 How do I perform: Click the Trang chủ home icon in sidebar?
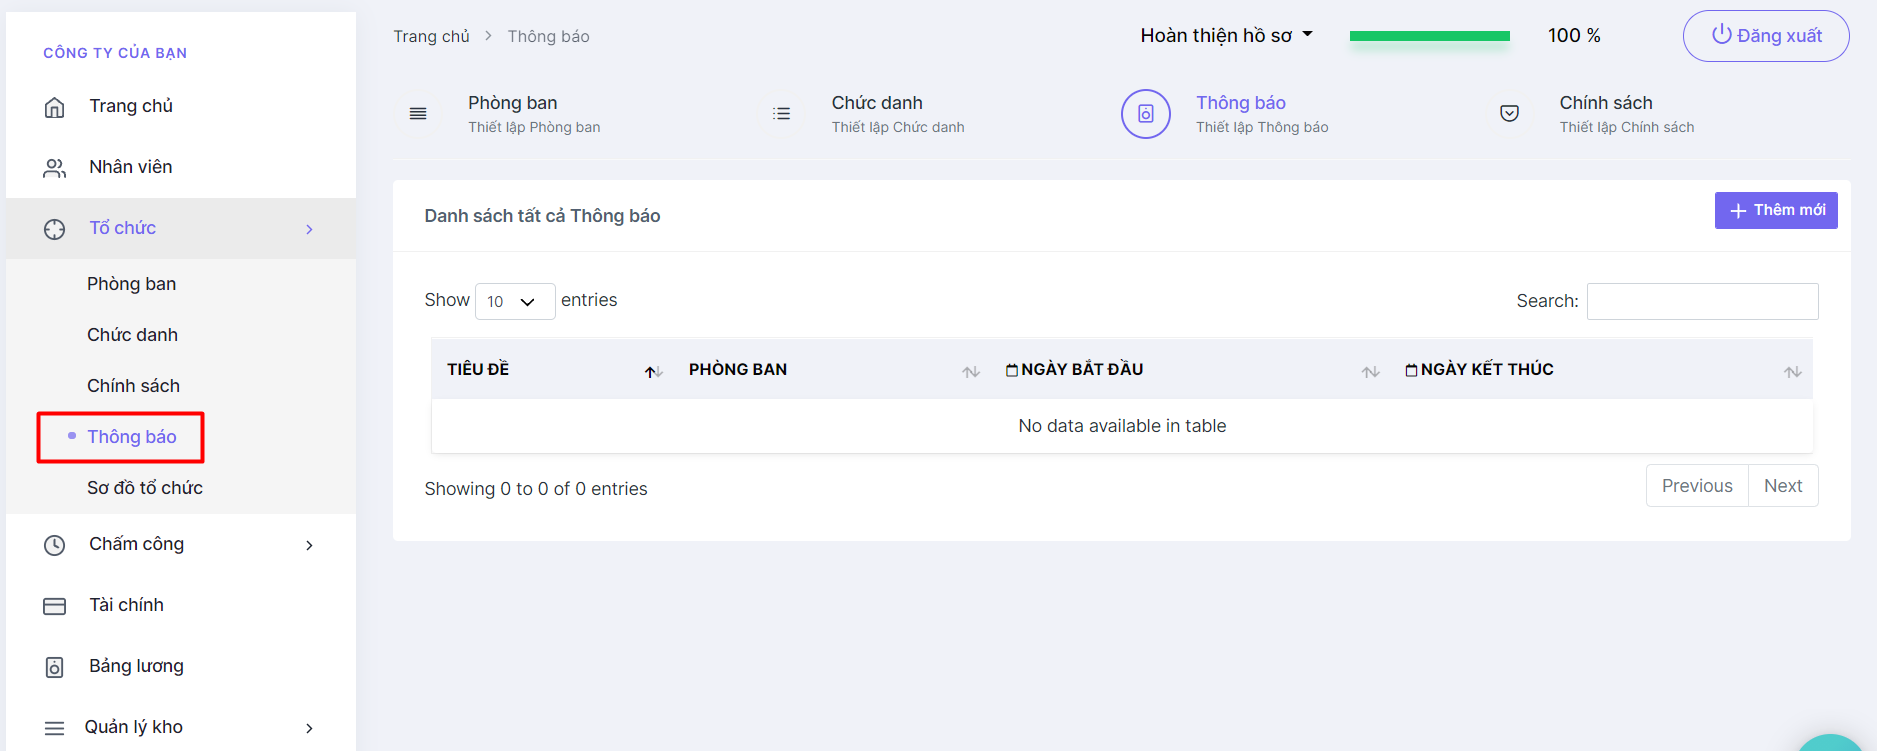[x=55, y=107]
